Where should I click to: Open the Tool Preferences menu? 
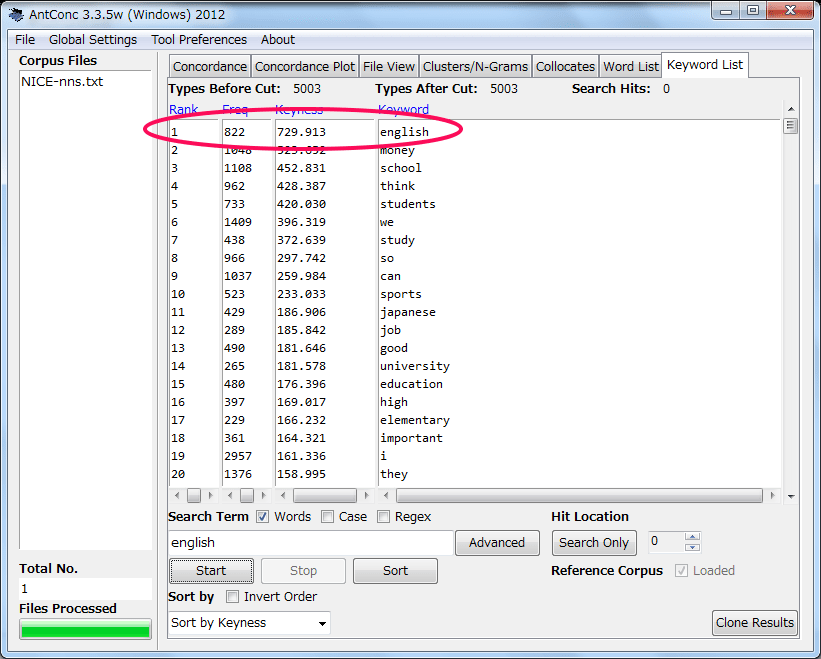(198, 39)
